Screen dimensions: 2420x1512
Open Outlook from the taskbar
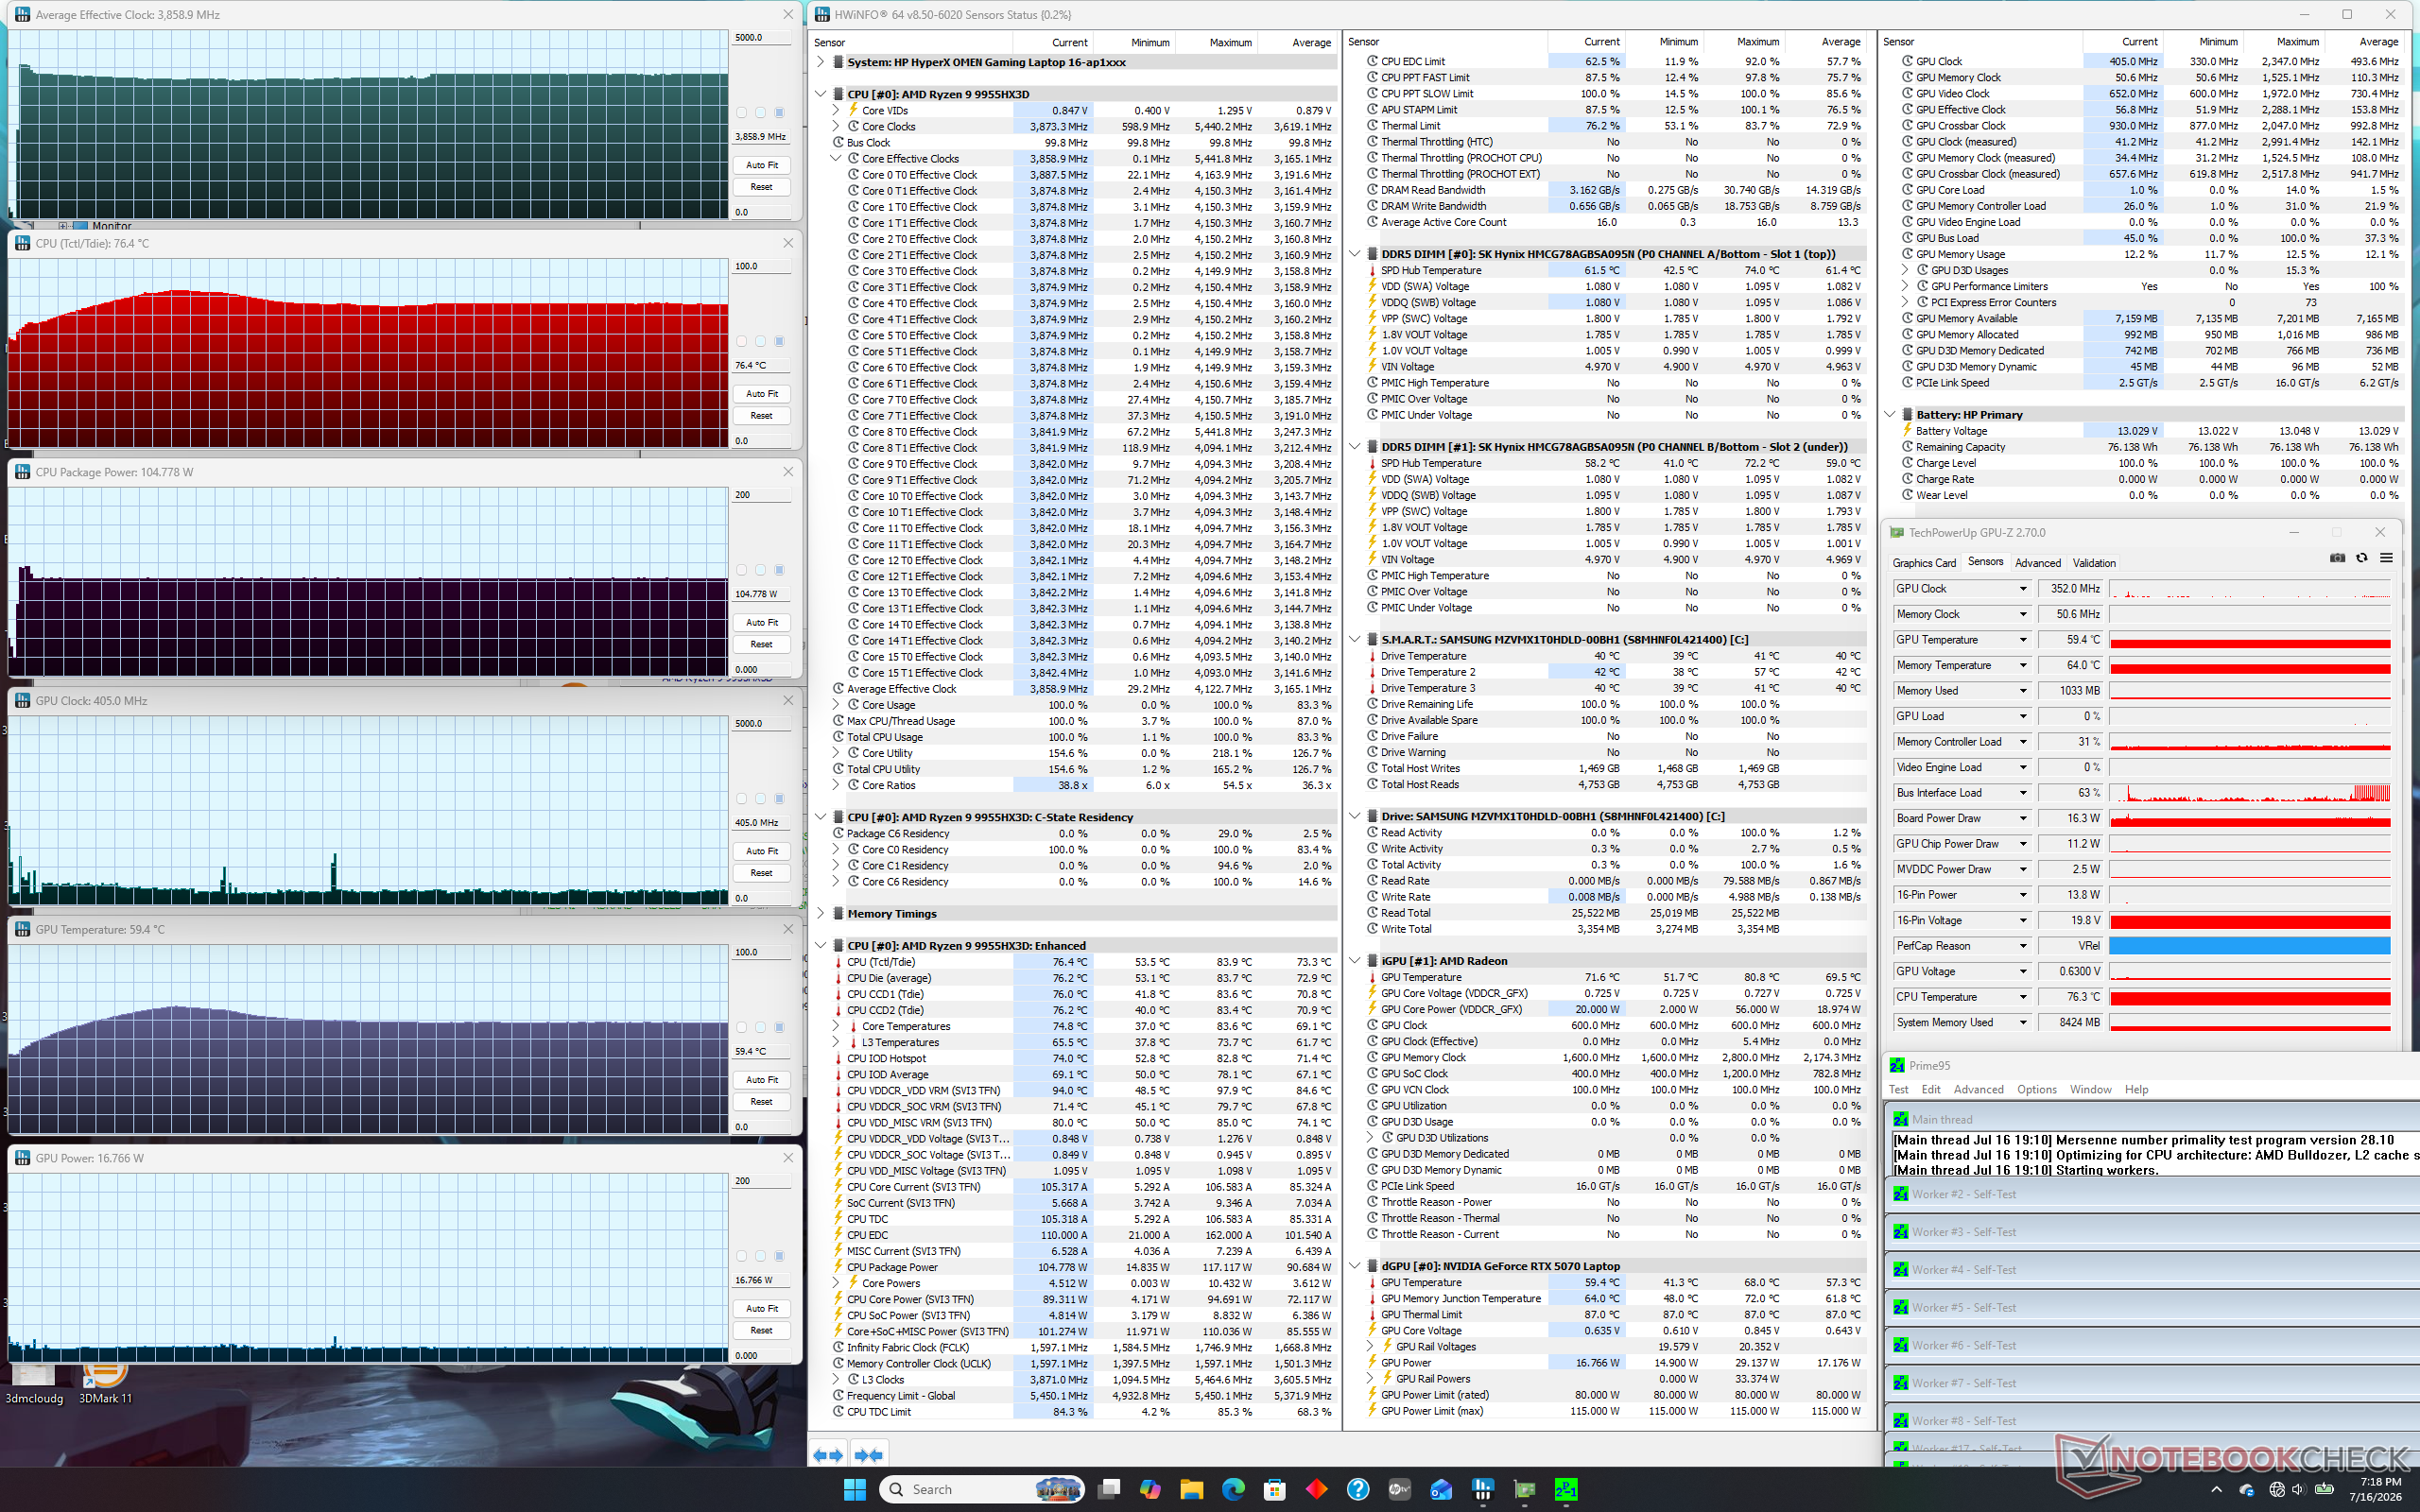click(1441, 1489)
